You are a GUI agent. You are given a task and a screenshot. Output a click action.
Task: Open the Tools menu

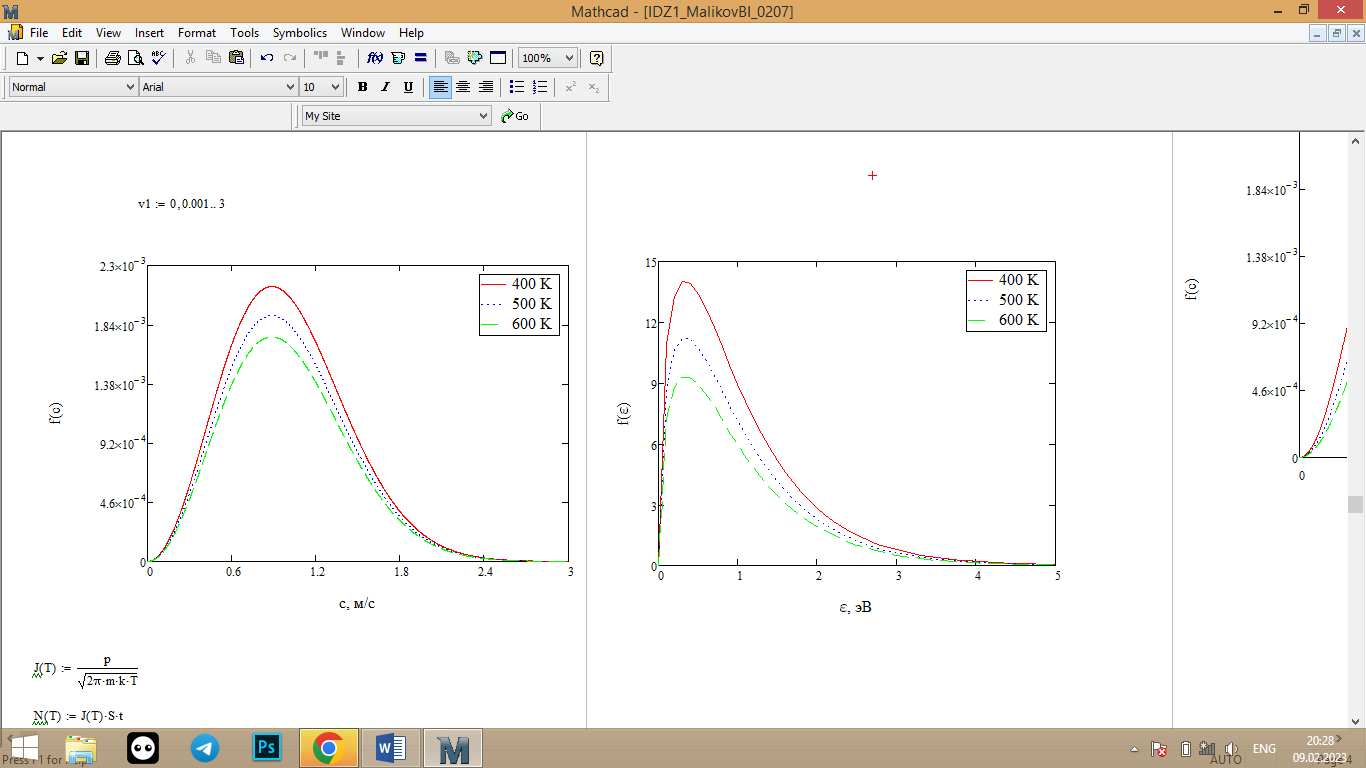coord(245,33)
